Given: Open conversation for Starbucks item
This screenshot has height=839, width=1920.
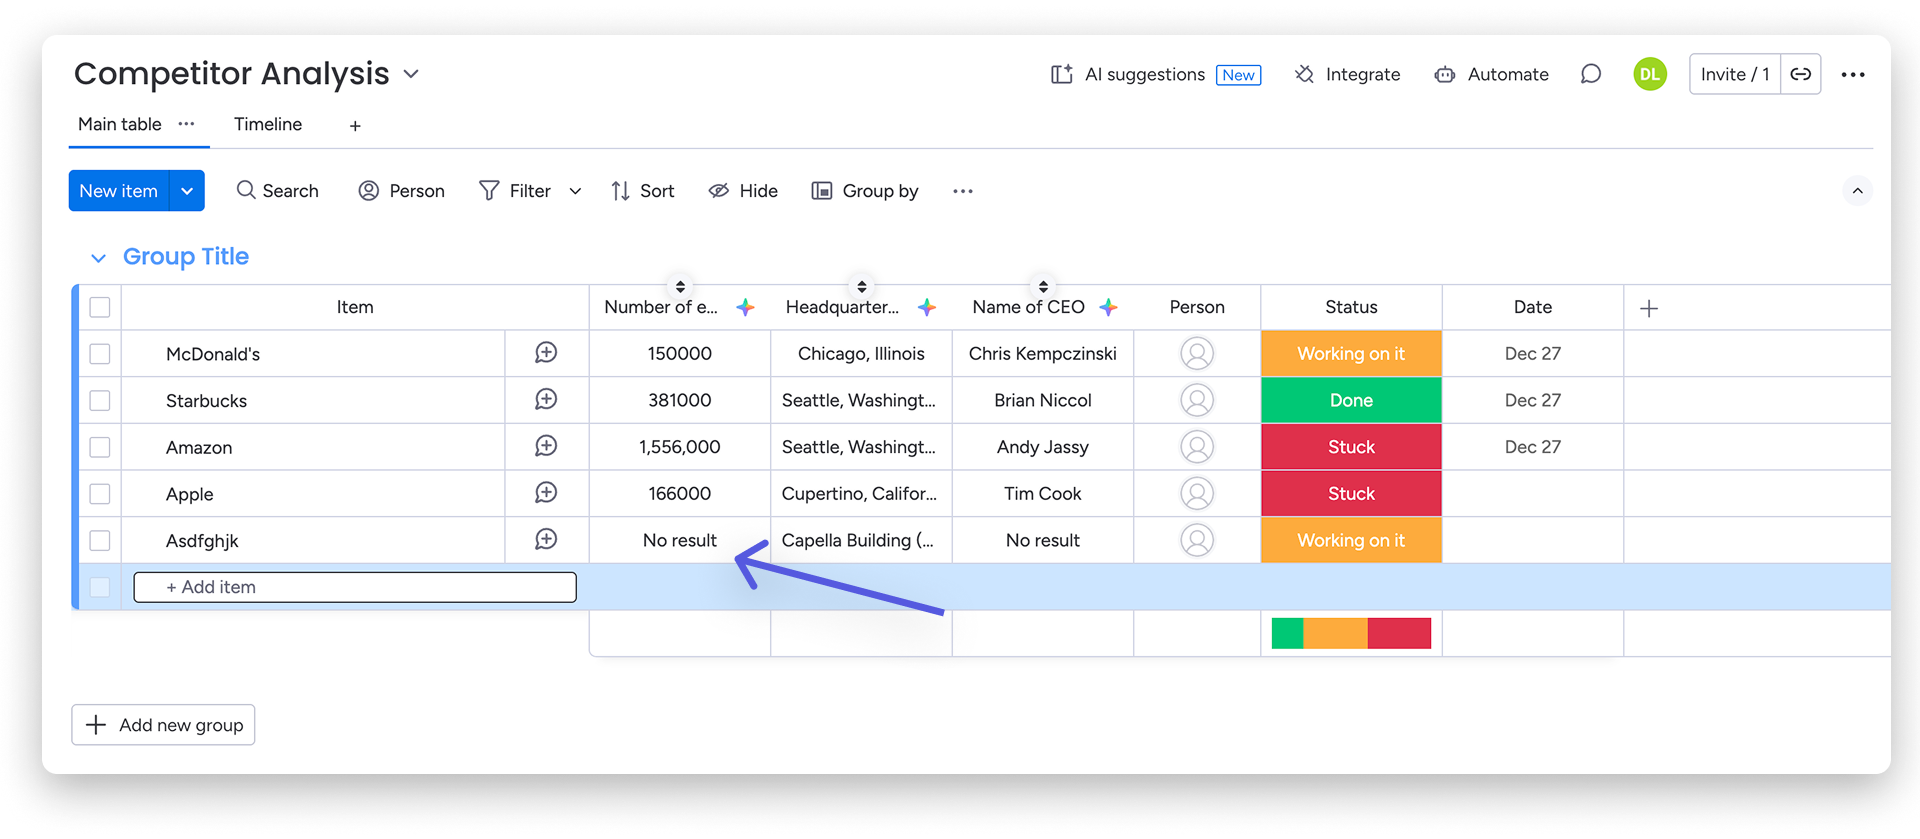Looking at the screenshot, I should [x=546, y=400].
